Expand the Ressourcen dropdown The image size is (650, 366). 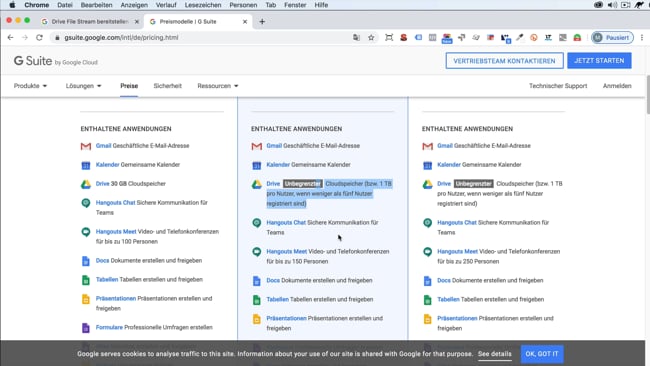(218, 86)
